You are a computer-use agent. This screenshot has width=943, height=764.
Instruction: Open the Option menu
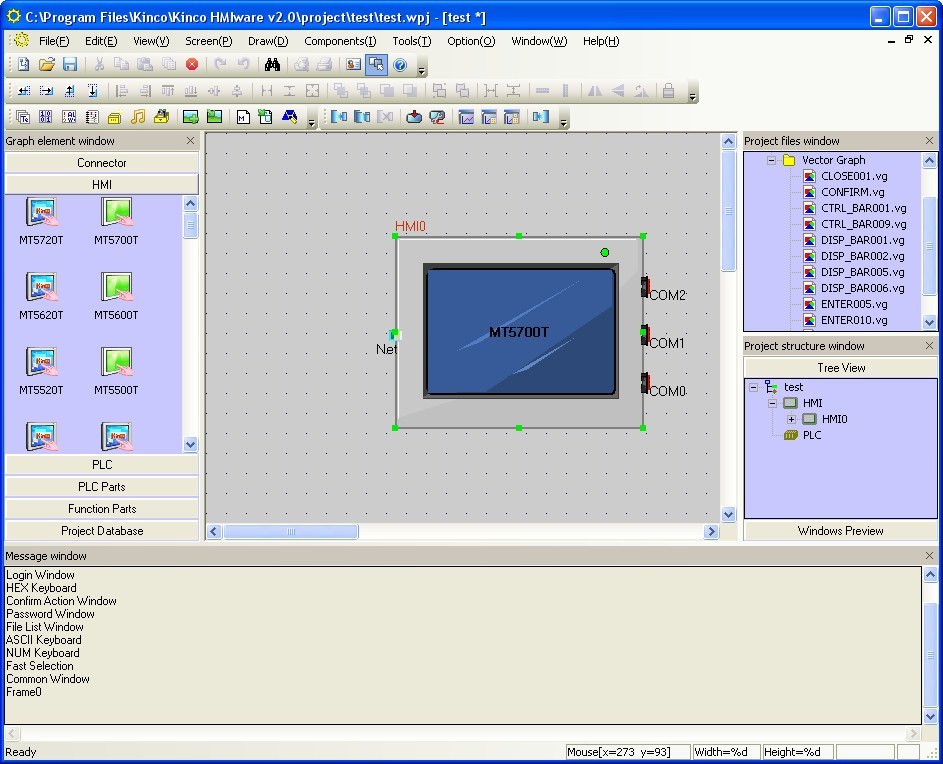point(471,41)
